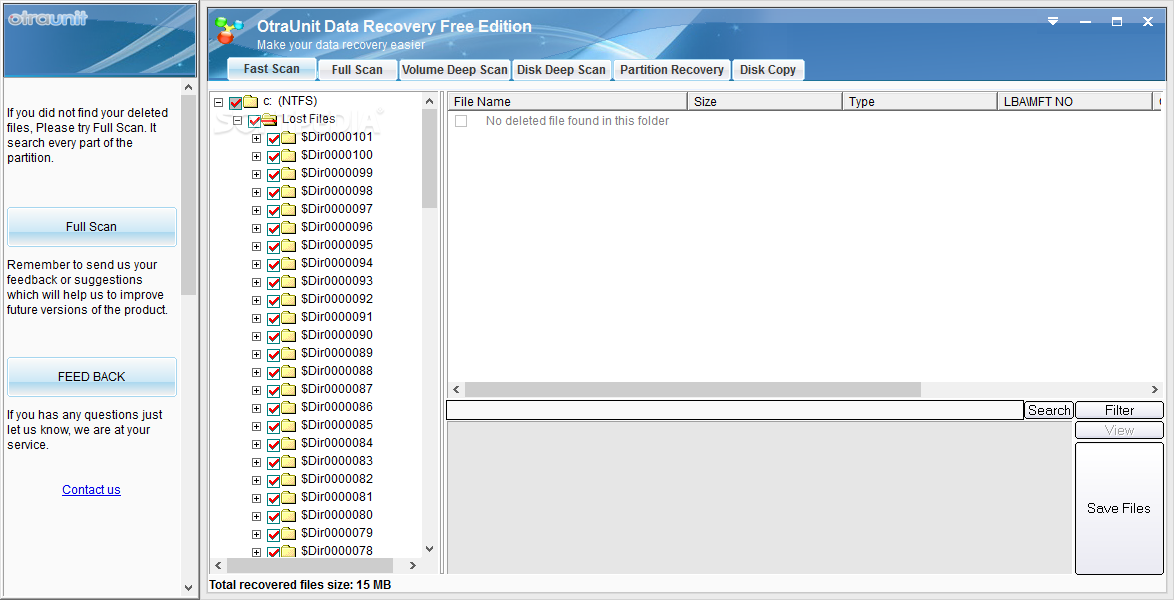
Task: Uncheck the Lost Files checkbox
Action: point(255,121)
